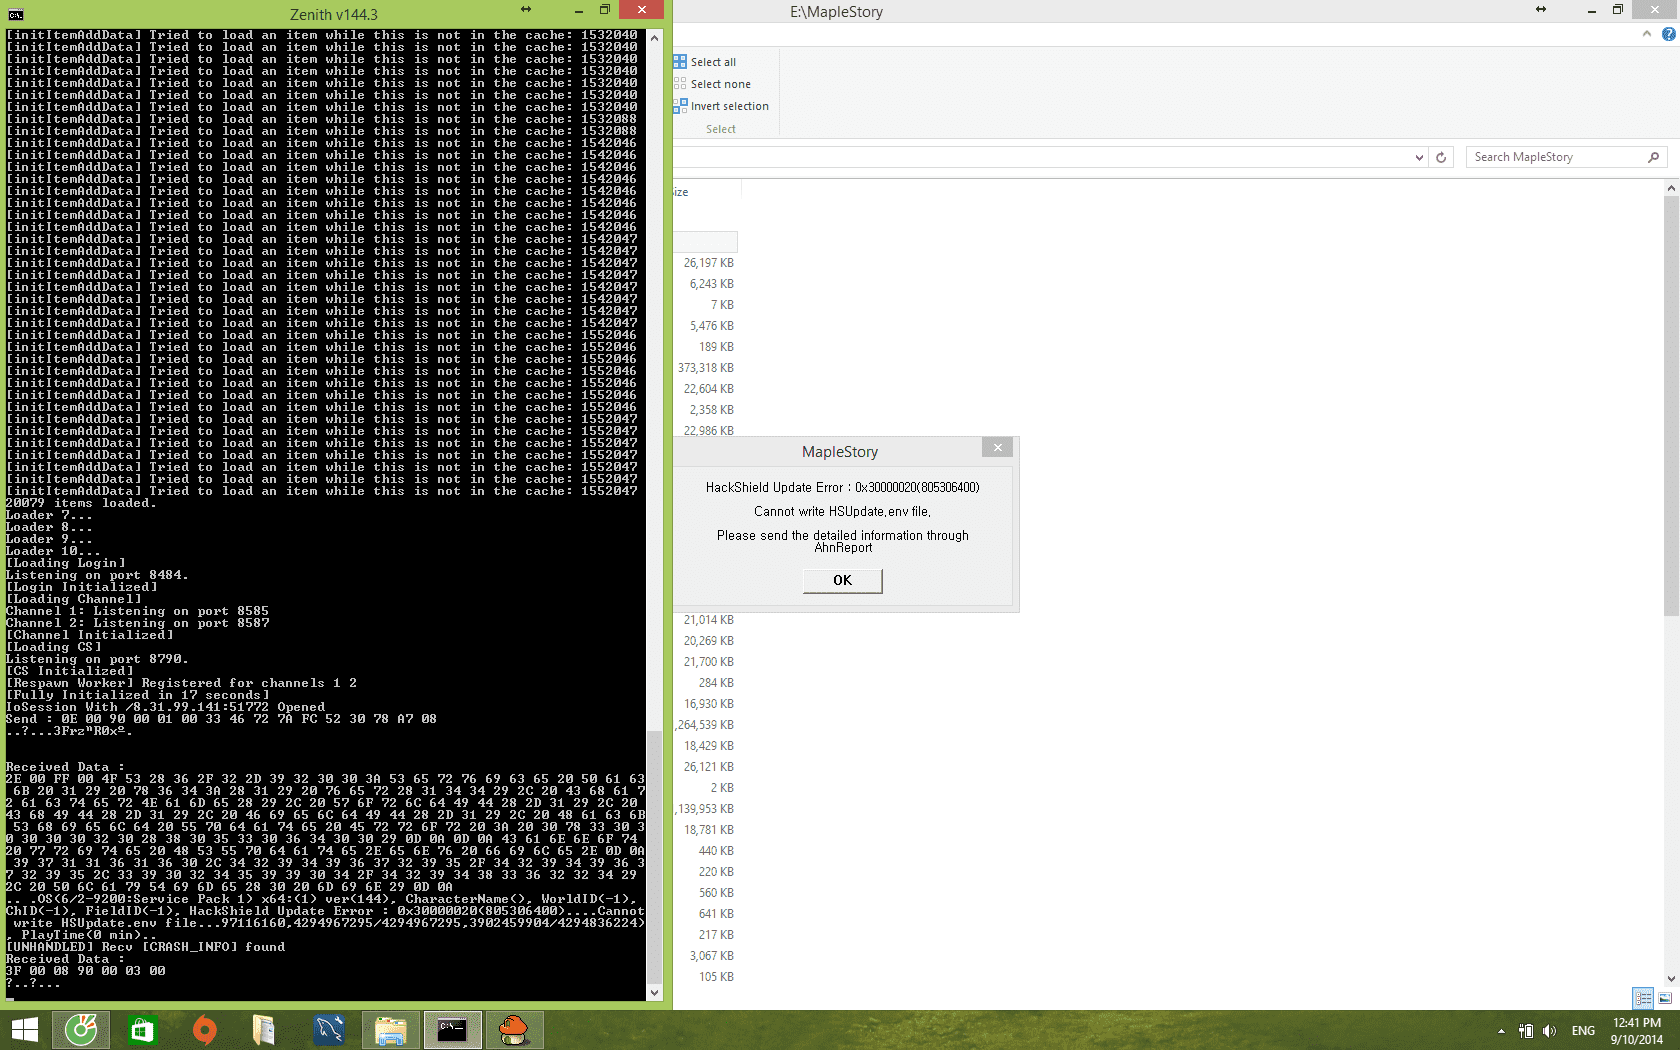Open Explorer help question mark

(x=1668, y=34)
